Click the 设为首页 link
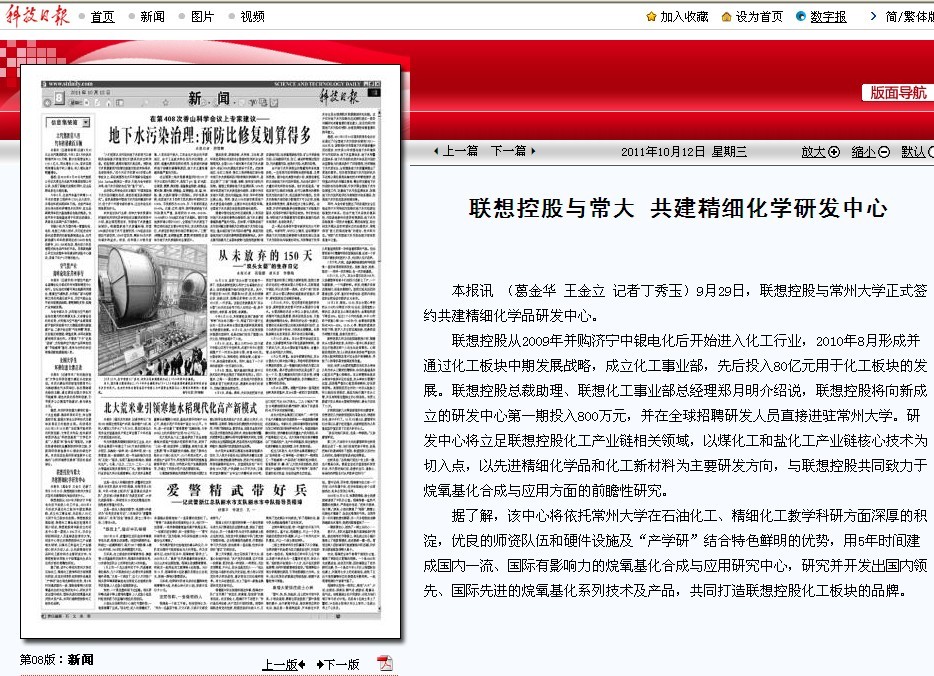This screenshot has width=934, height=676. (x=759, y=17)
